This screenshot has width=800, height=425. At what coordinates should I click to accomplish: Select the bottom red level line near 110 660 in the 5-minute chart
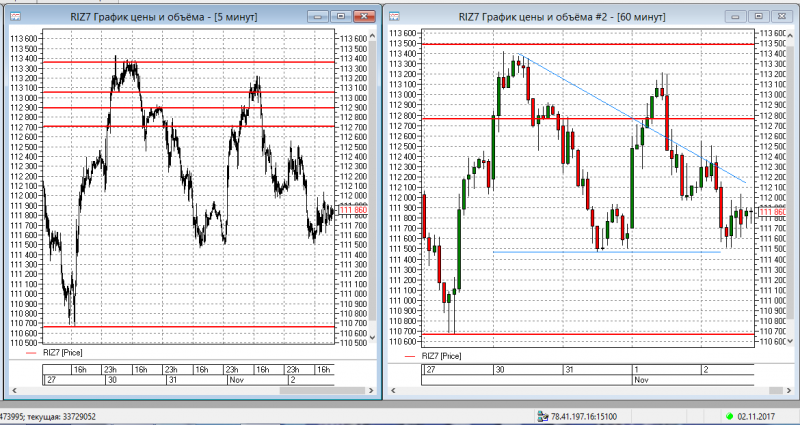(189, 327)
